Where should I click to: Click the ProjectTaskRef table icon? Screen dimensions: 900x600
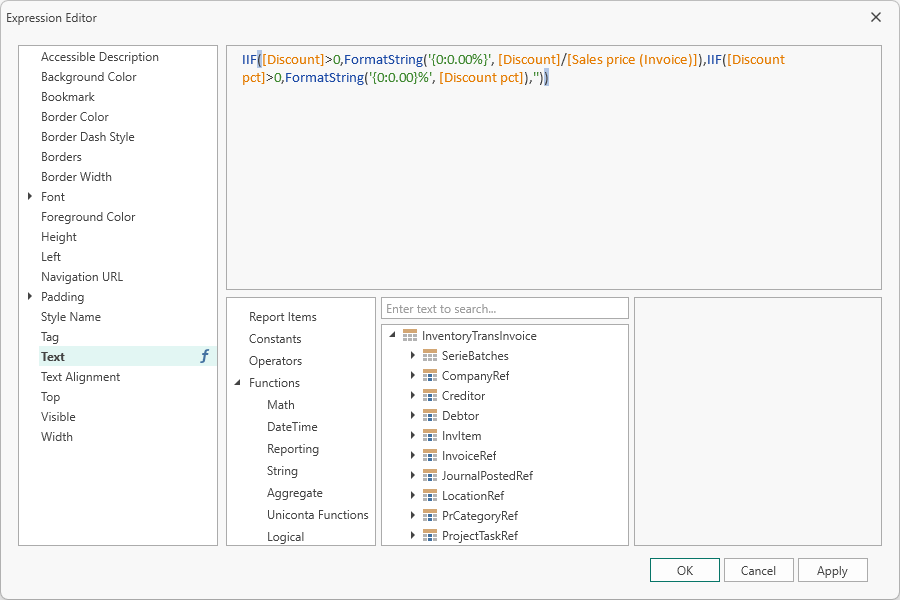[429, 536]
